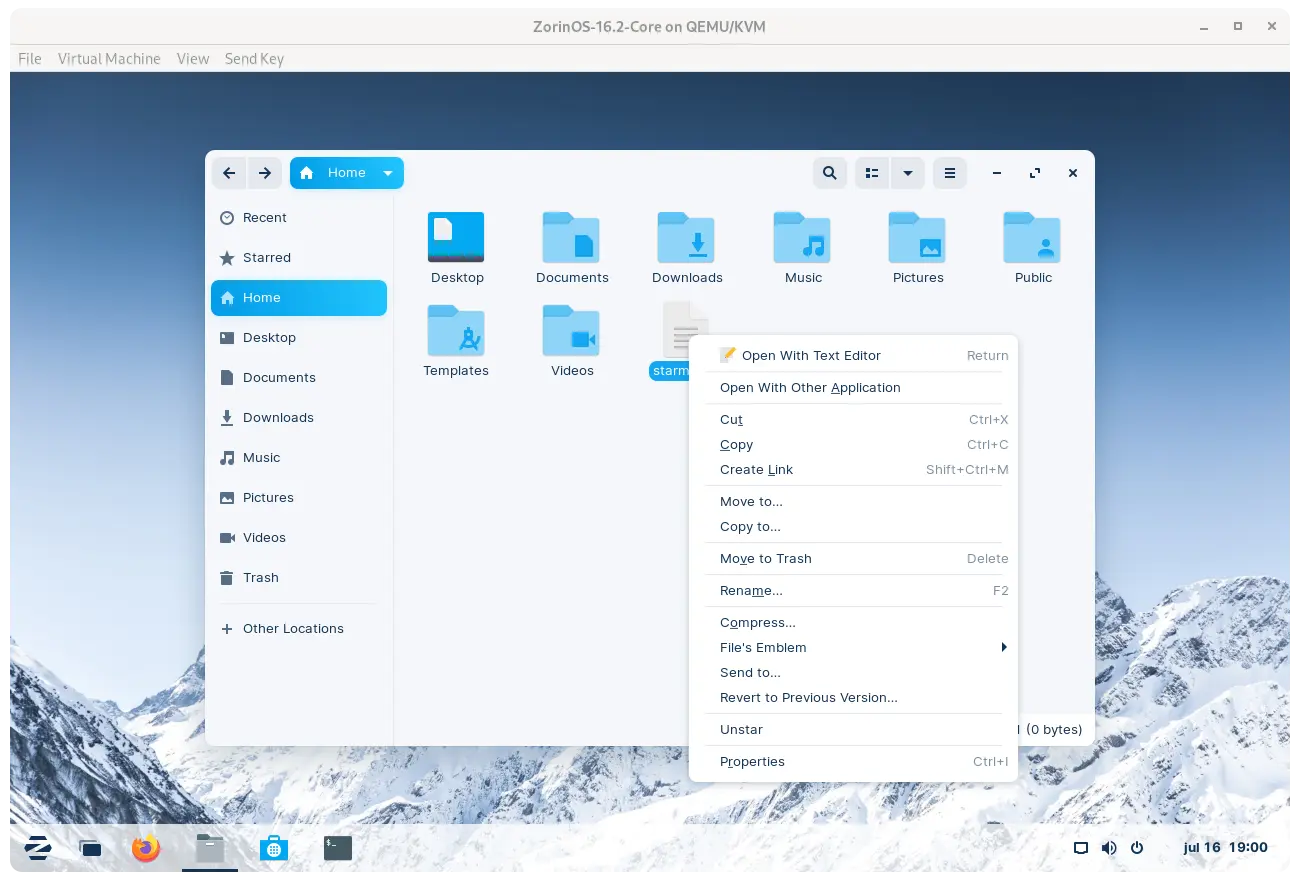Click Other Locations in the sidebar
Screen dimensions: 1300x882
(299, 629)
